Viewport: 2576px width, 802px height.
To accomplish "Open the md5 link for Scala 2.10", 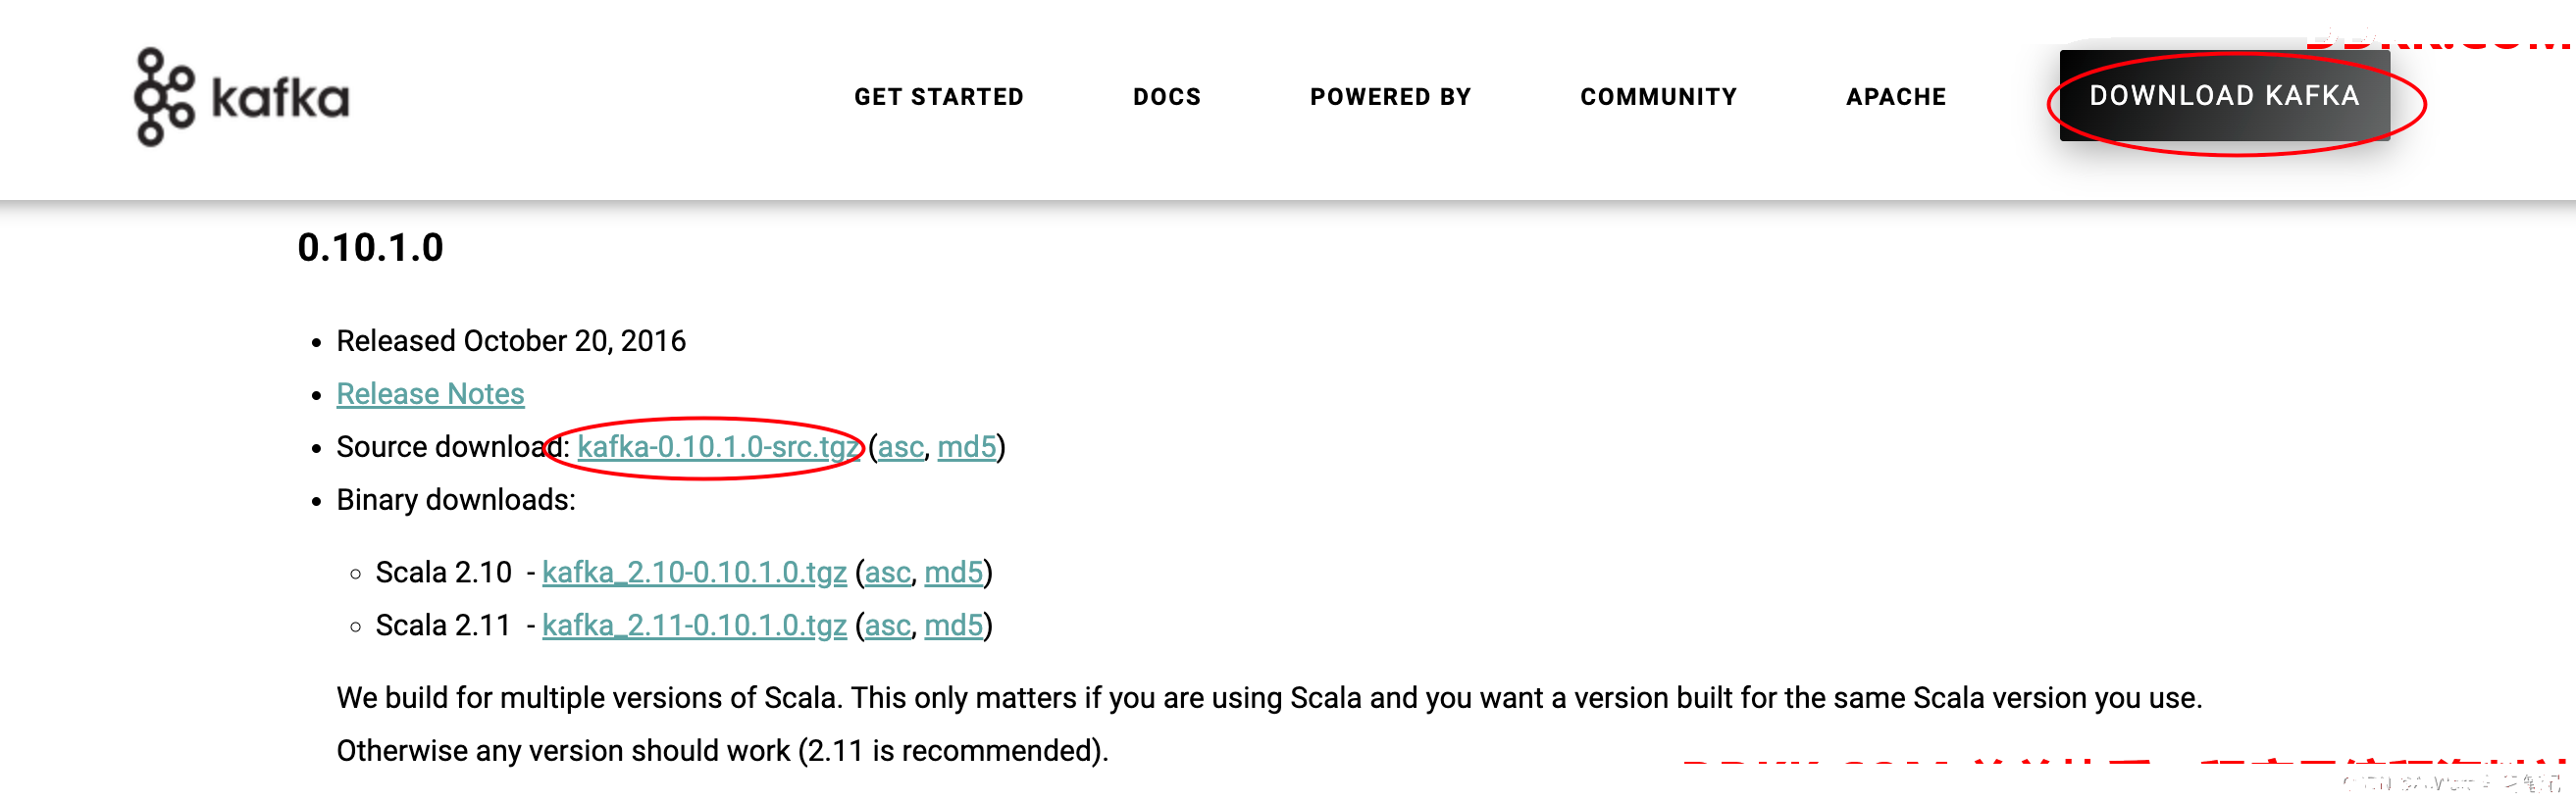I will (x=953, y=573).
